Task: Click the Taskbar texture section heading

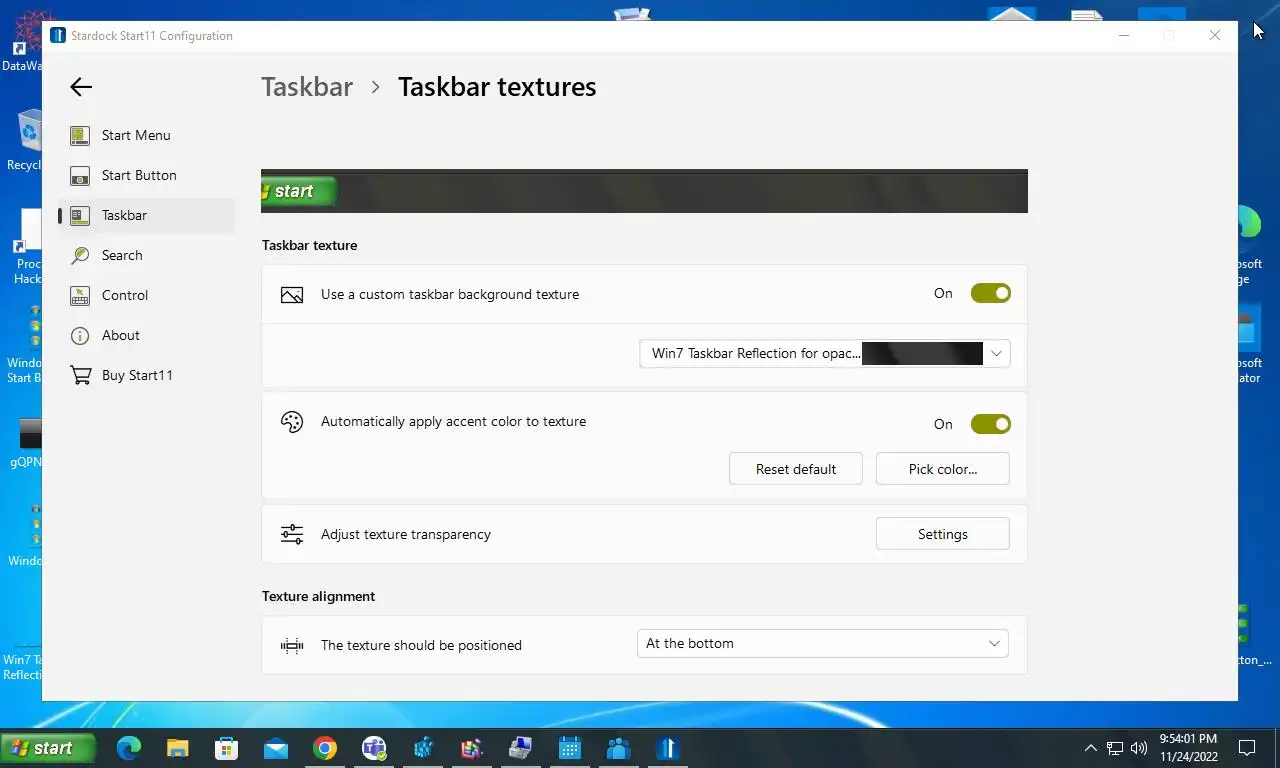Action: [309, 245]
